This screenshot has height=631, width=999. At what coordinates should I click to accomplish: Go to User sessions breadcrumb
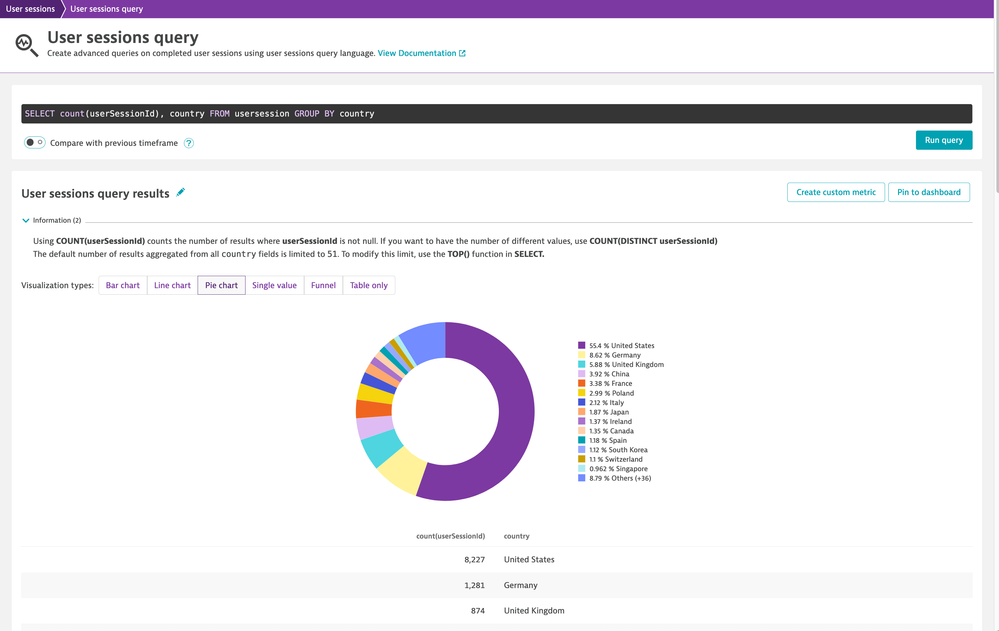(x=30, y=9)
